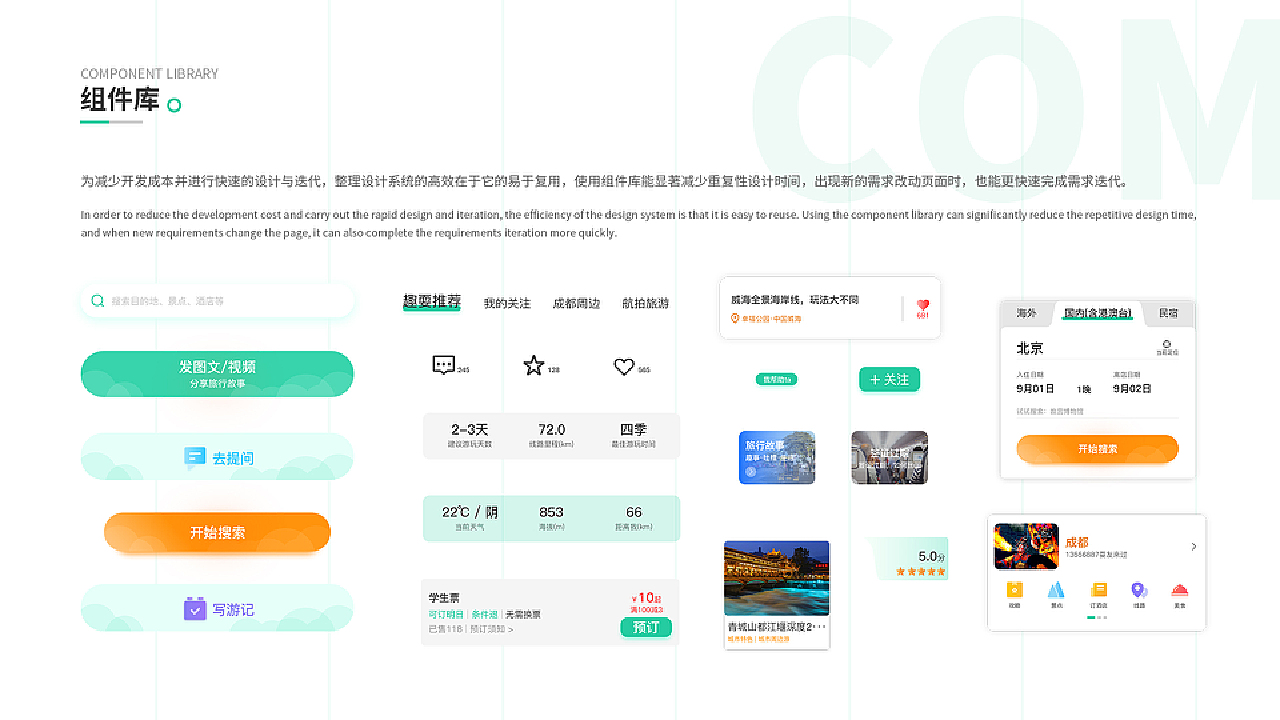Click the red food dish icon under 成都
1280x720 pixels.
click(1180, 590)
